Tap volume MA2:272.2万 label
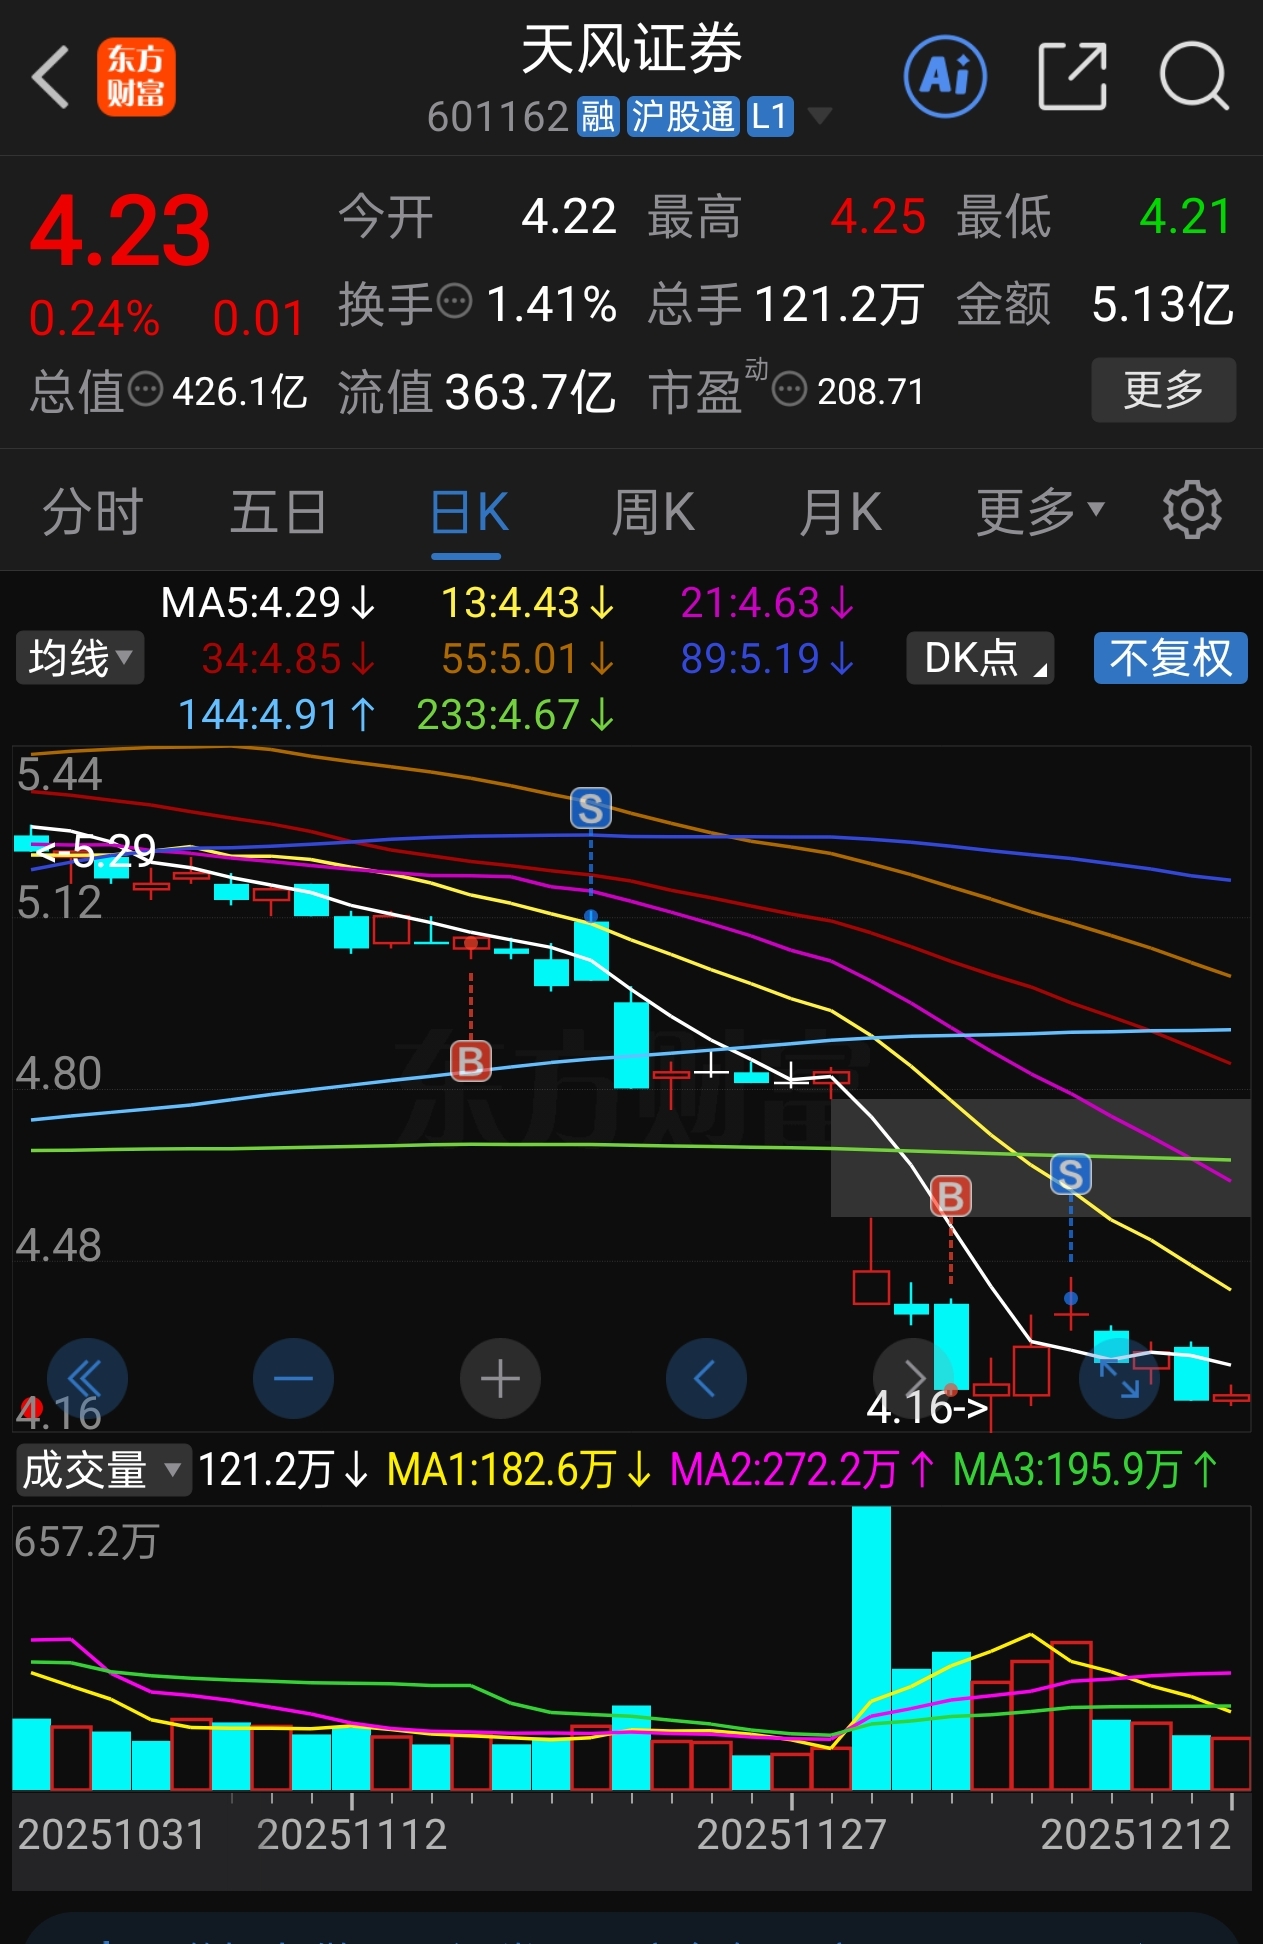Screen dimensions: 1263x1944 [803, 1470]
